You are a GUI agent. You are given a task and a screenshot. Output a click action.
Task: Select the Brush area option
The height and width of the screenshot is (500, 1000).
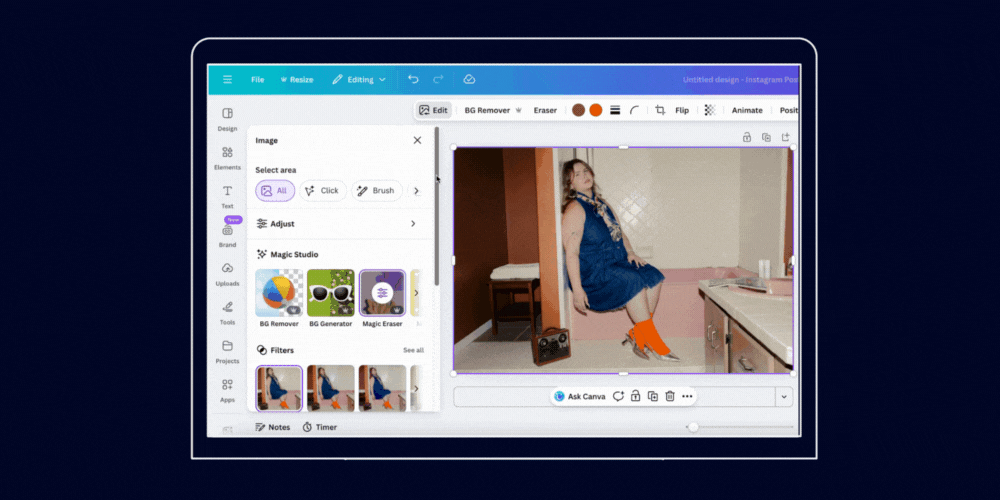click(x=377, y=191)
